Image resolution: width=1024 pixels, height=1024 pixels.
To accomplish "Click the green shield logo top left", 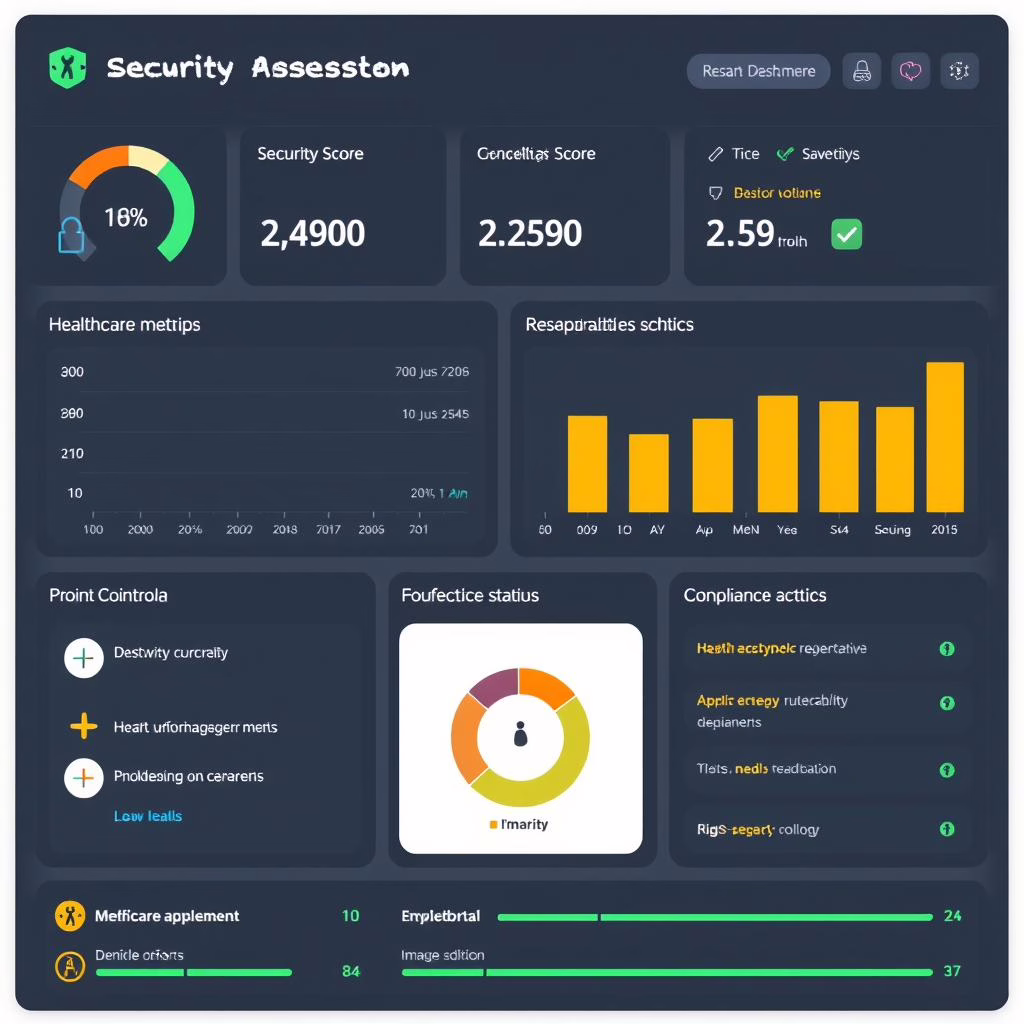I will pyautogui.click(x=67, y=69).
